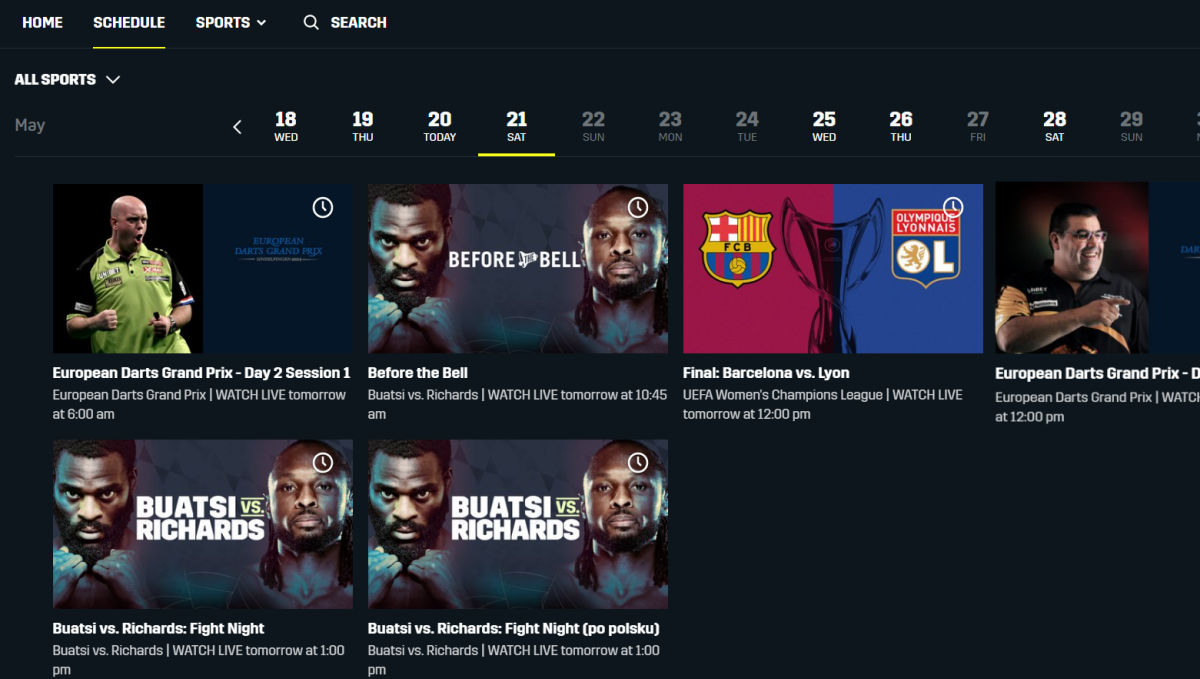Open the SCHEDULE tab in navigation
This screenshot has height=679, width=1200.
pyautogui.click(x=129, y=22)
